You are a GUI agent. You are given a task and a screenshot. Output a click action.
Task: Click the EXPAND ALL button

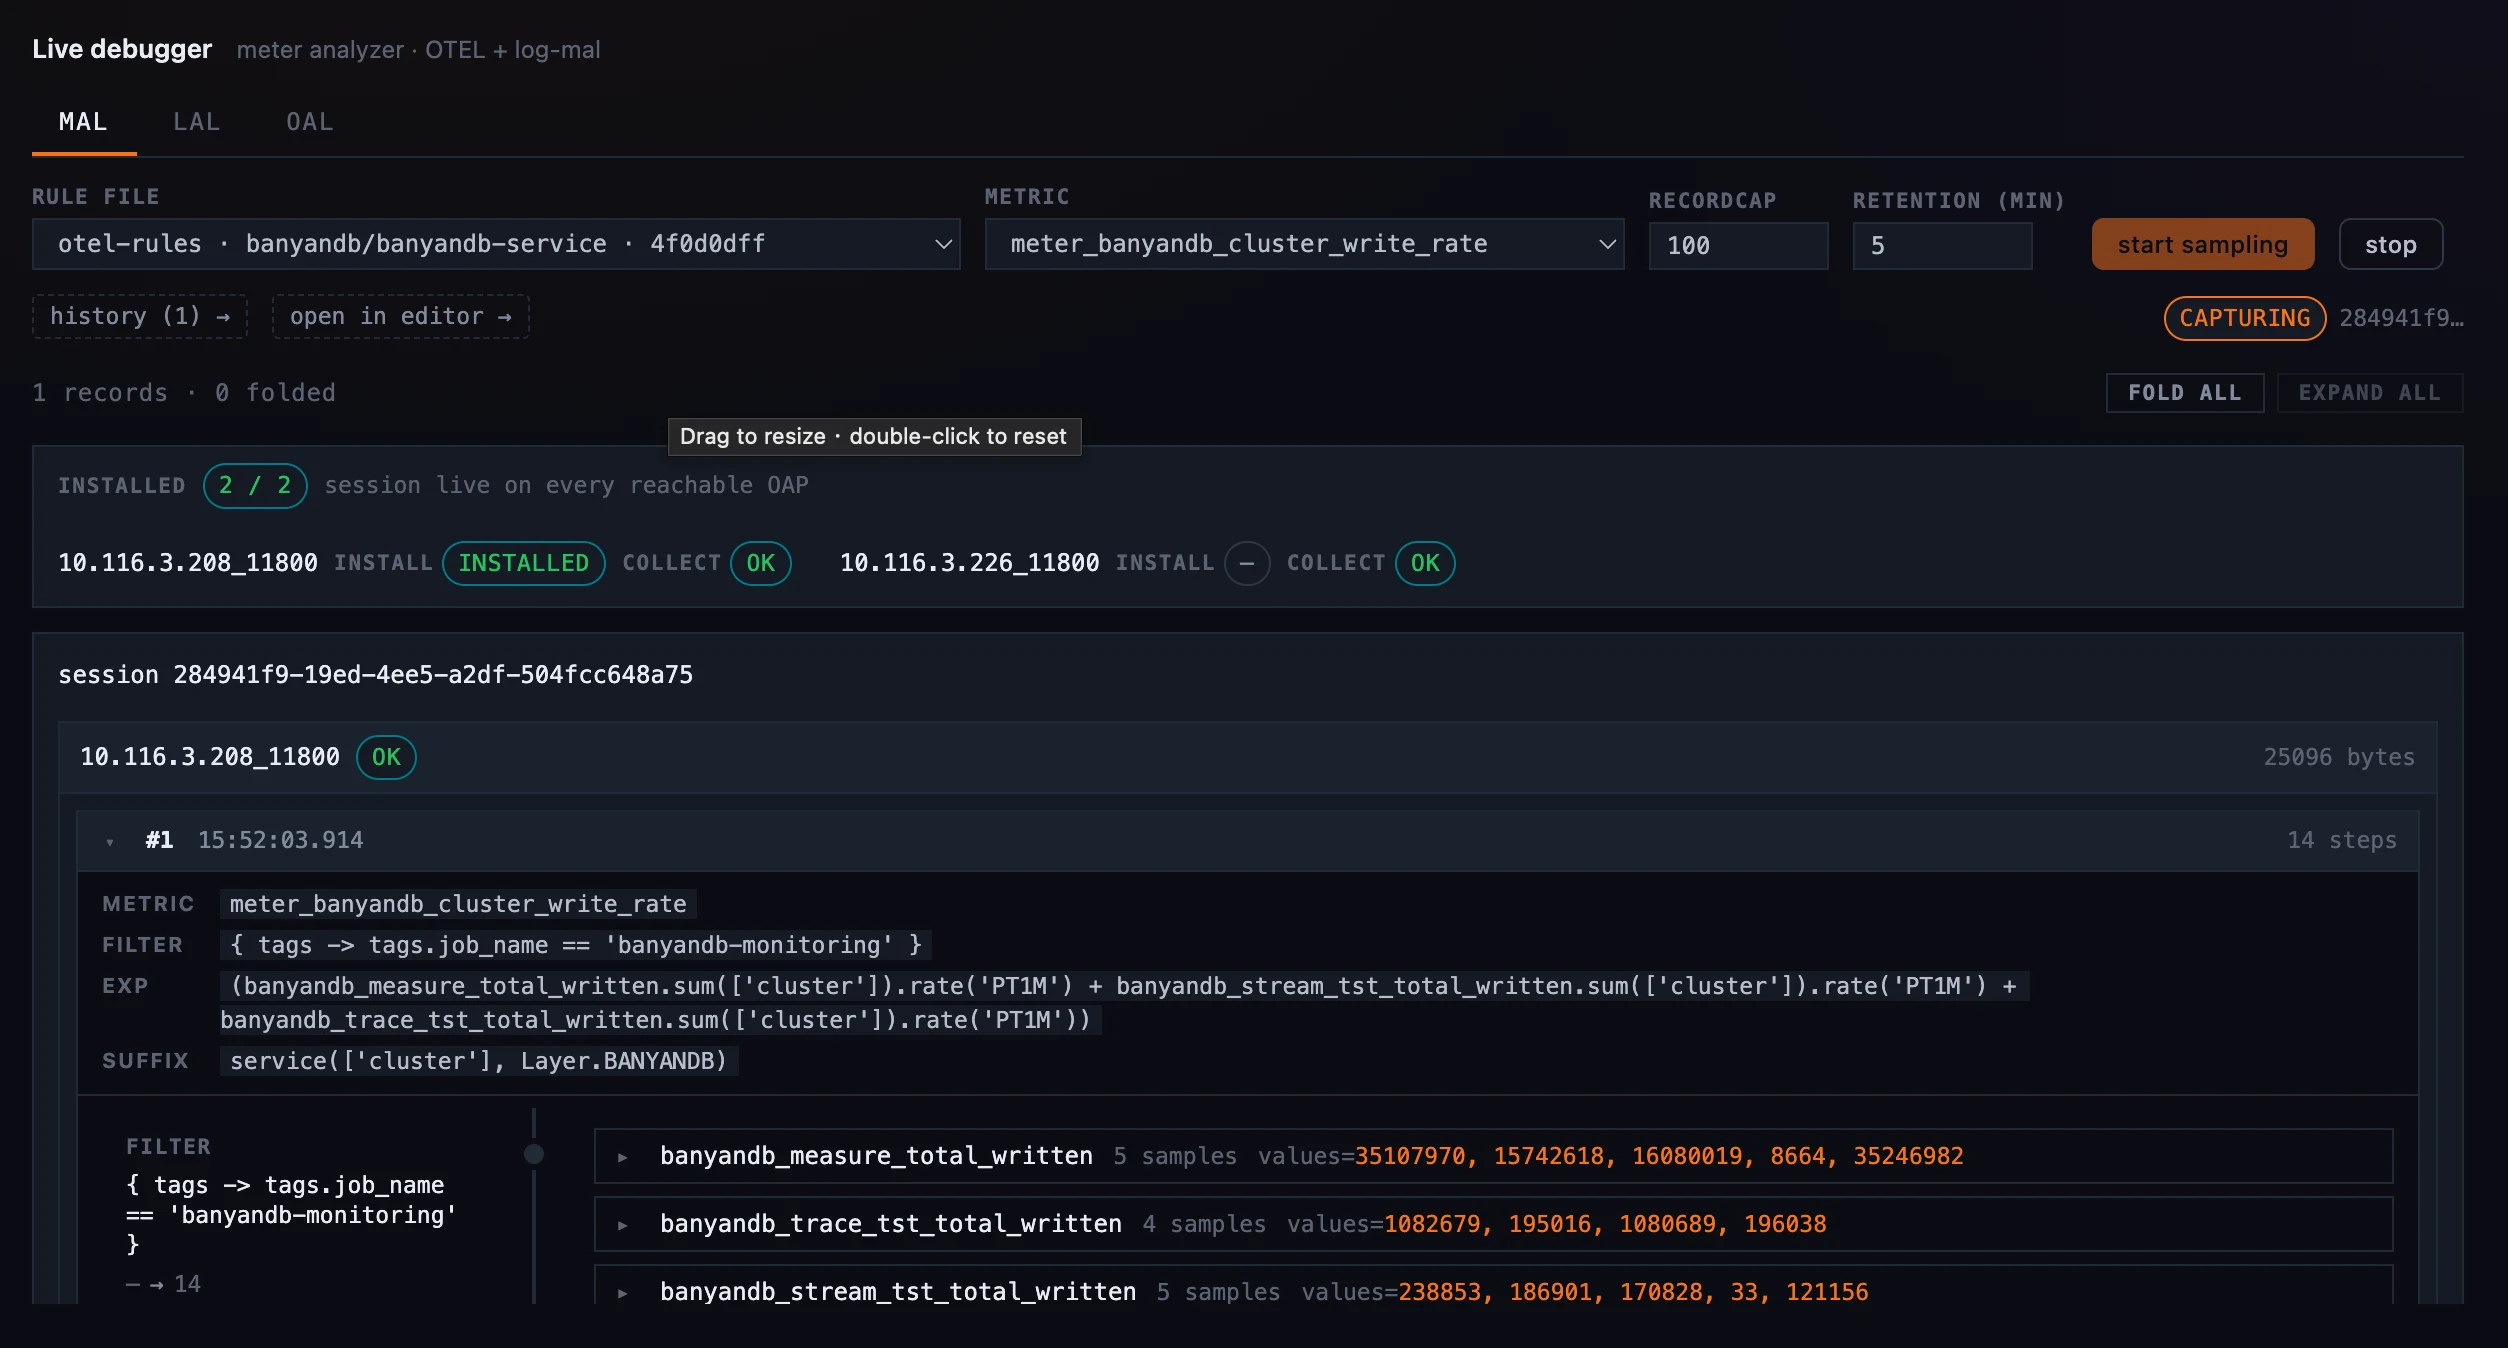[2369, 393]
